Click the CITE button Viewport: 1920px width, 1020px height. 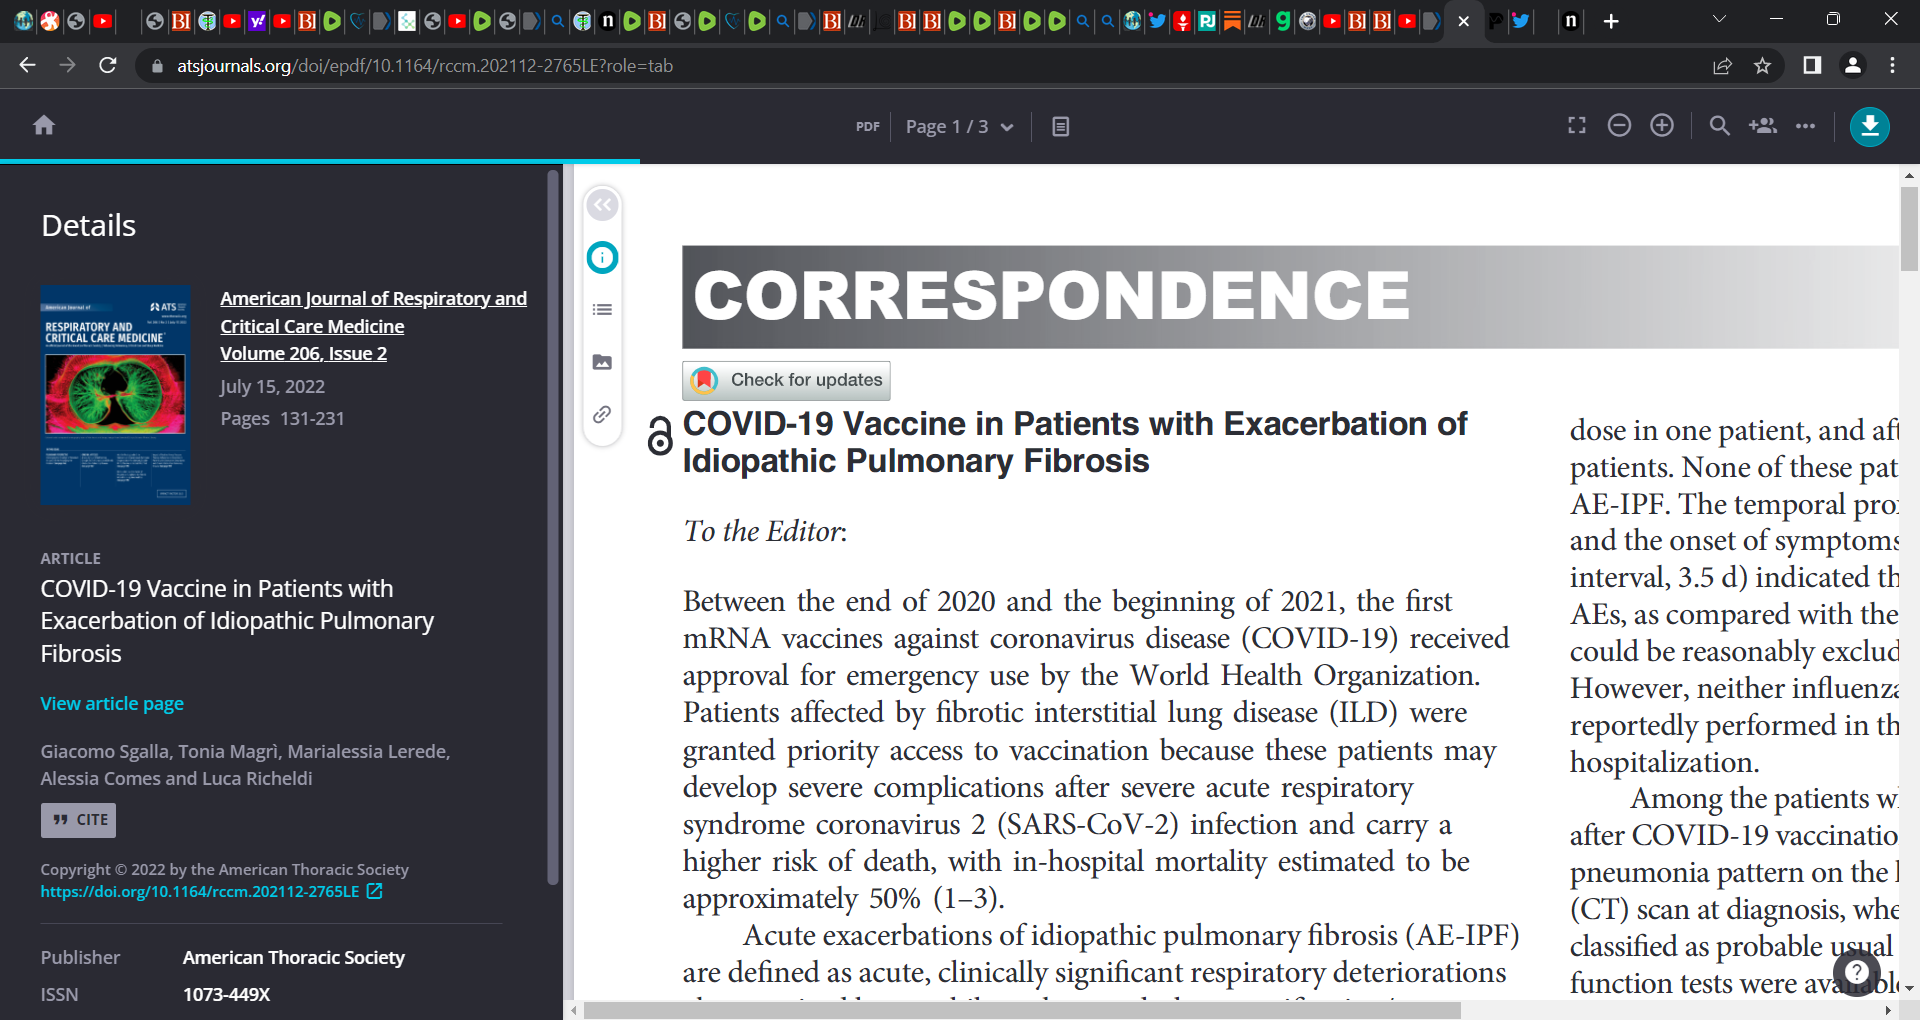click(x=78, y=820)
